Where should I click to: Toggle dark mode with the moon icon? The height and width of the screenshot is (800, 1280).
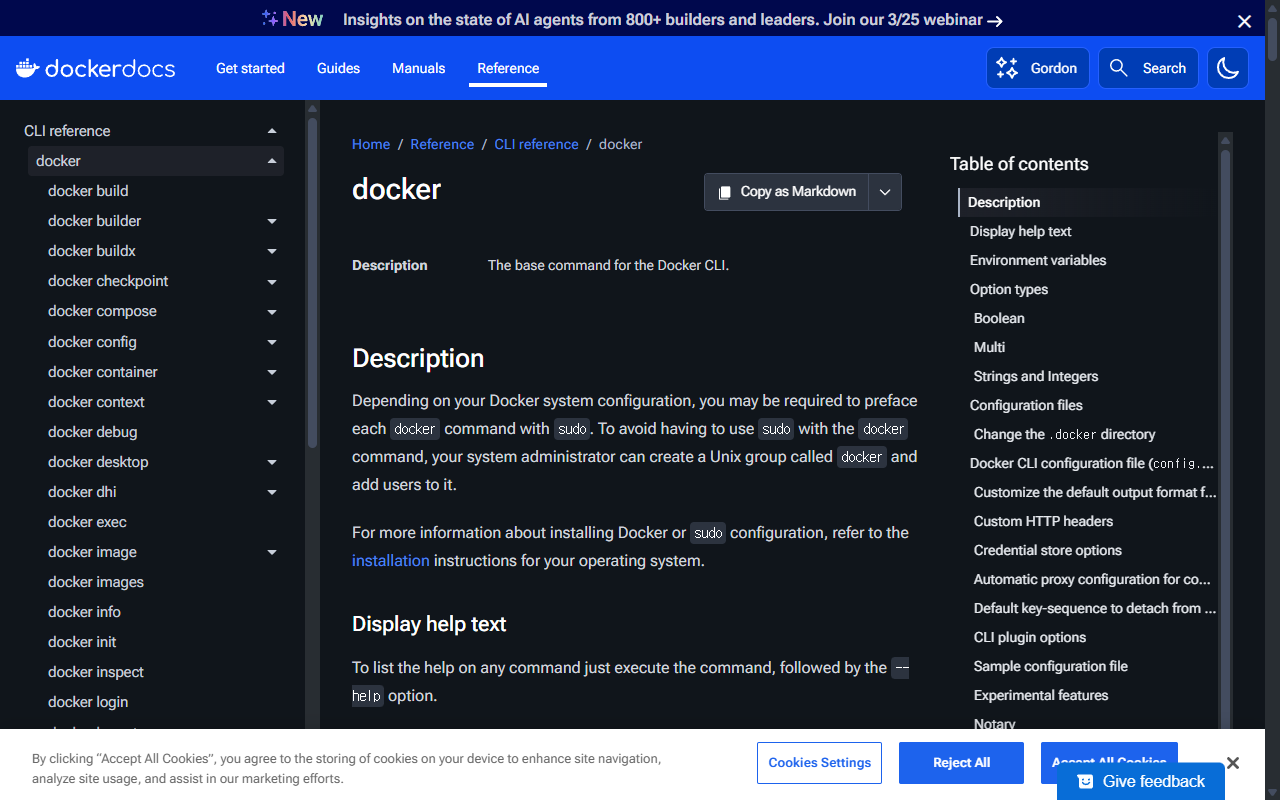click(x=1227, y=67)
